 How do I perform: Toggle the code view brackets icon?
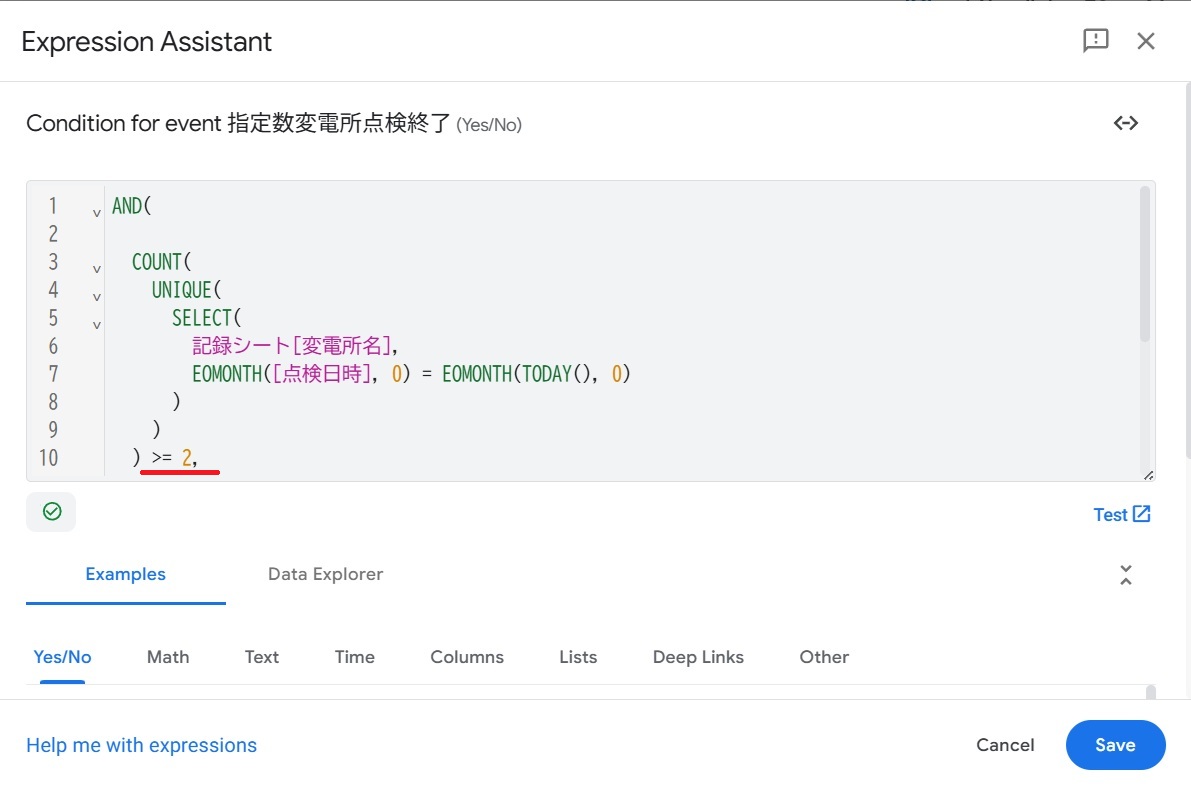[x=1126, y=123]
